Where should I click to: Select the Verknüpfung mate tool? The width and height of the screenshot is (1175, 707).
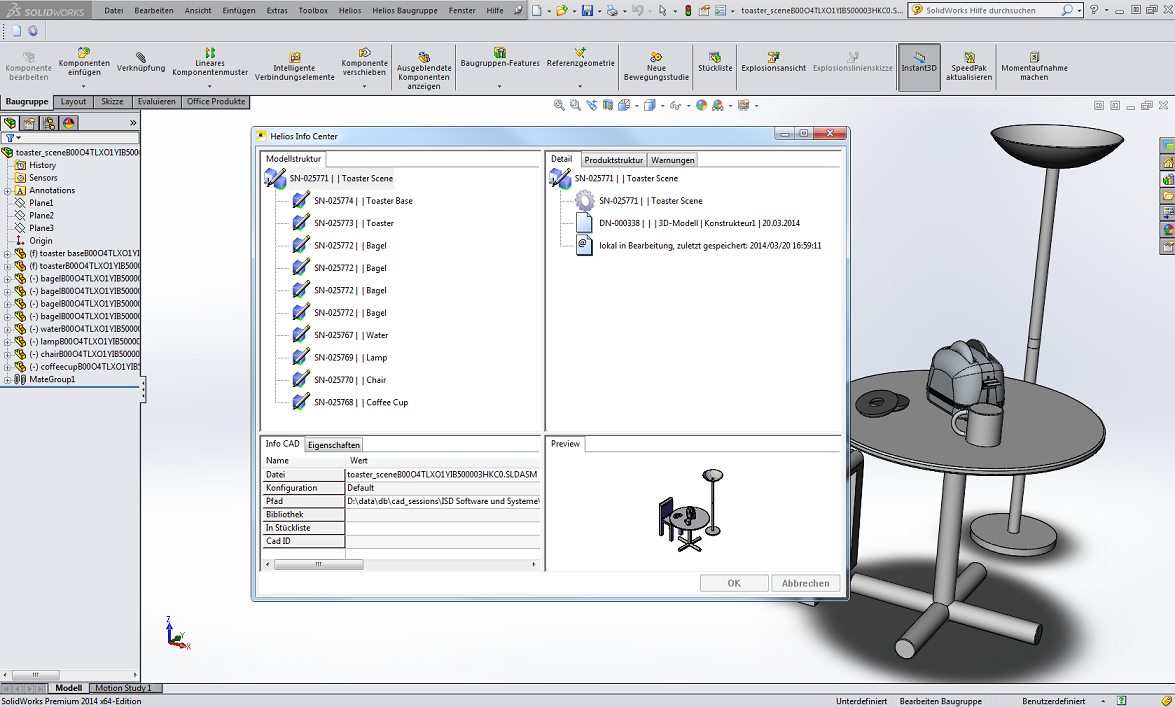click(141, 62)
